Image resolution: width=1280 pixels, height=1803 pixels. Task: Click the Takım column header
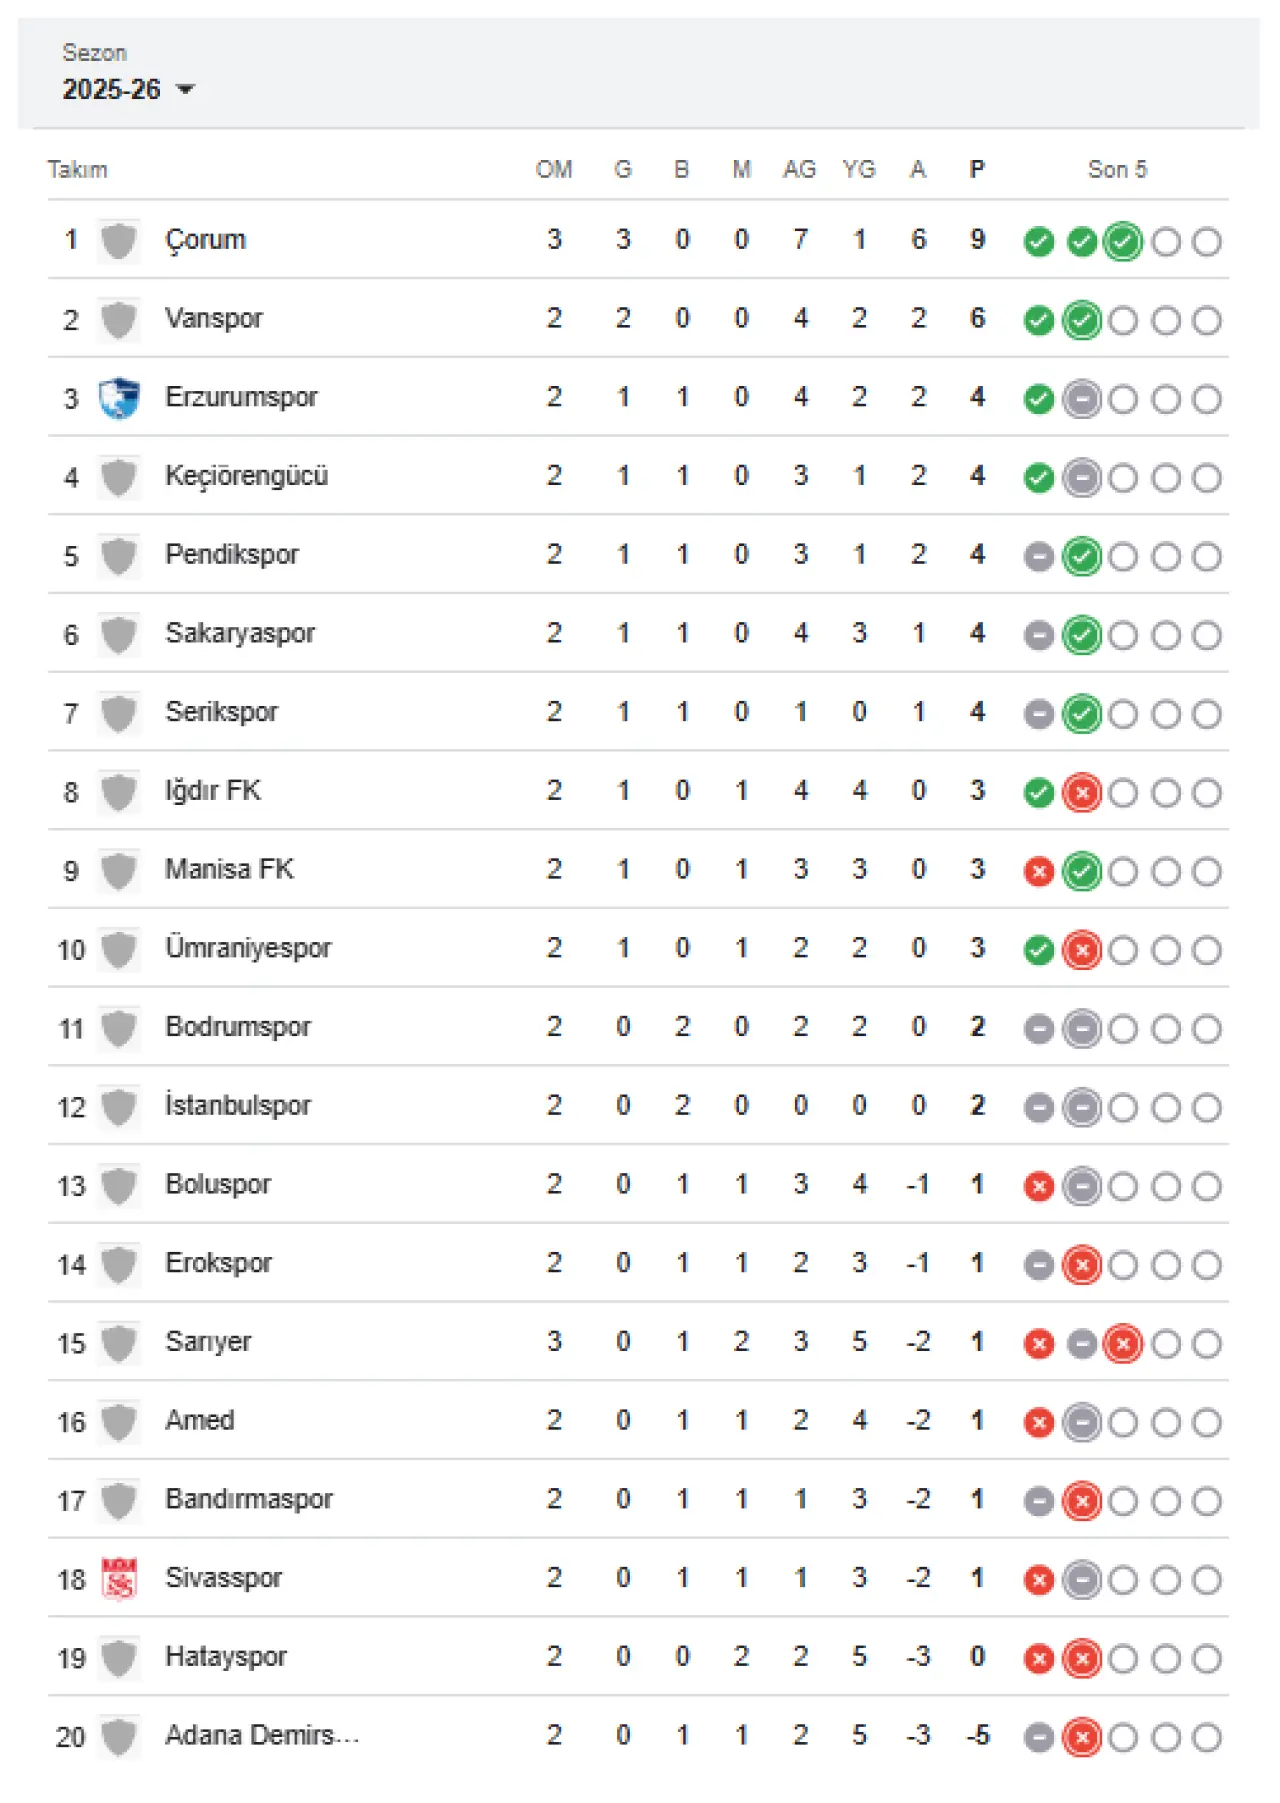77,170
